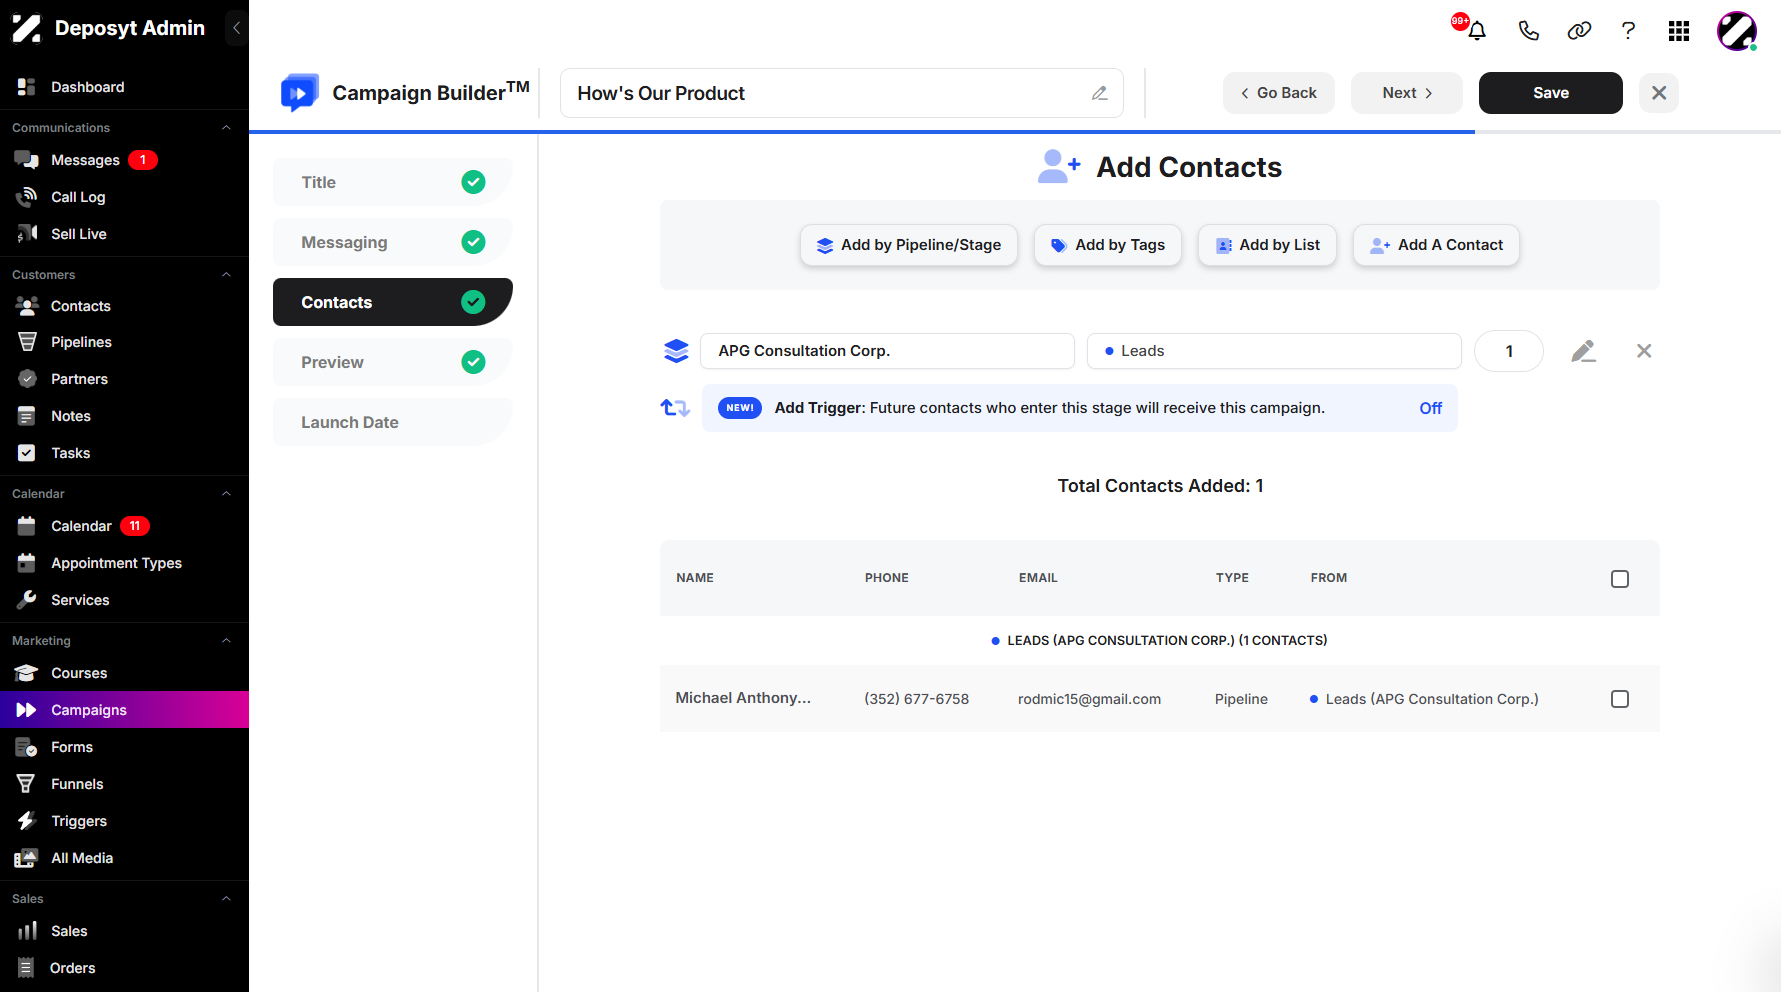1781x992 pixels.
Task: Remove the APG Consultation pipeline row with the X
Action: [1644, 351]
